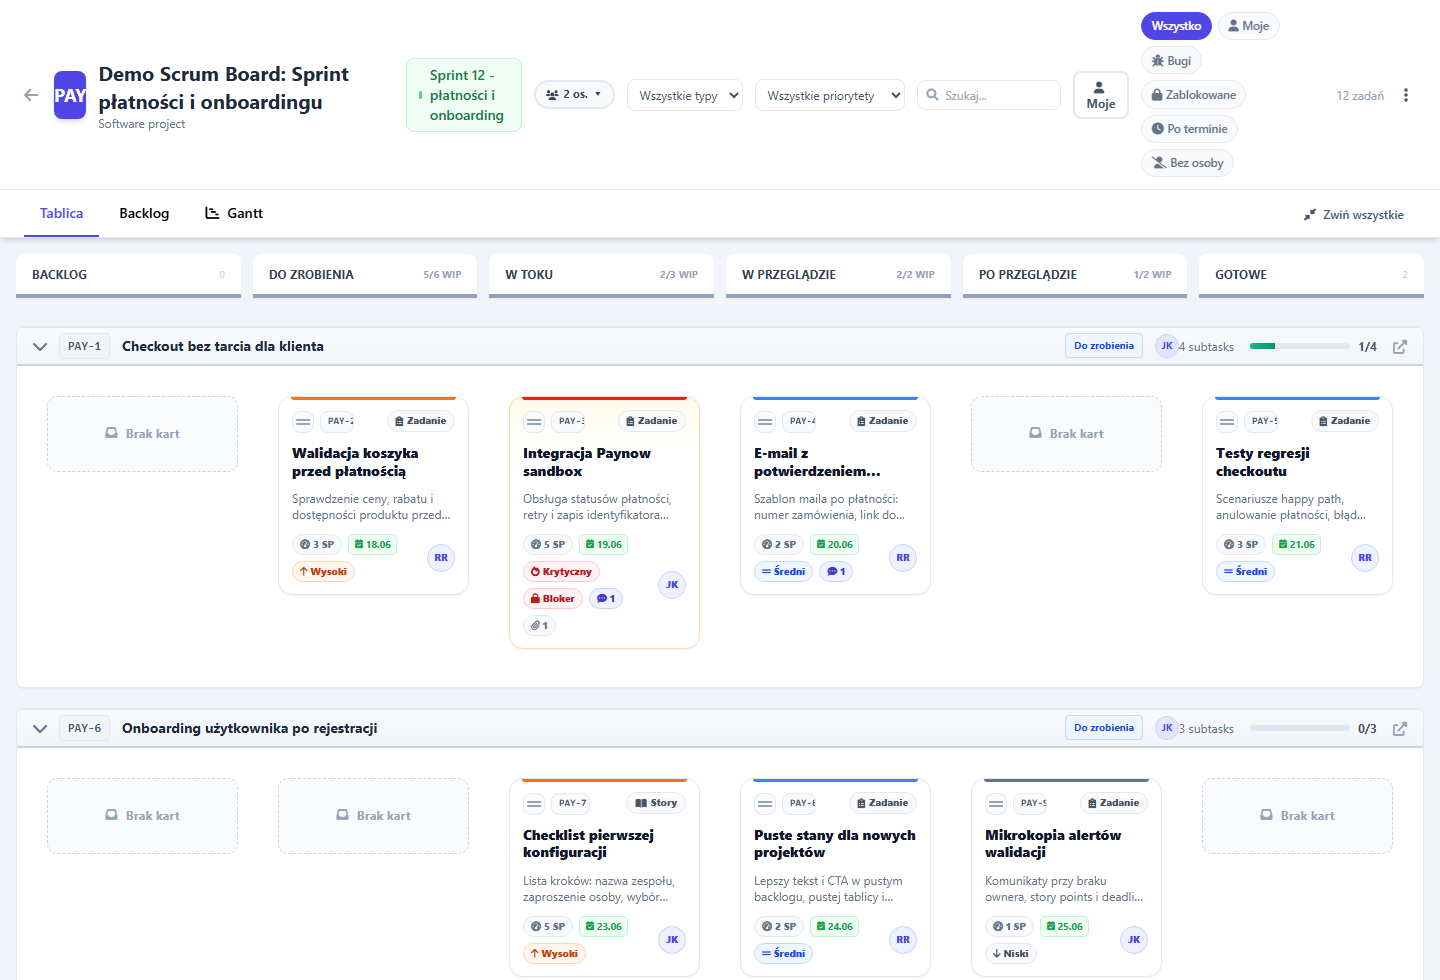Screen dimensions: 1440x980
Task: Open the three-dot more options menu
Action: click(1406, 95)
